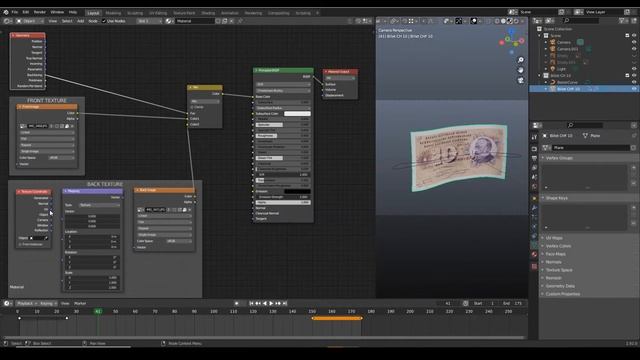The height and width of the screenshot is (360, 640).
Task: Collapse the Principled BSDF node header
Action: [256, 70]
